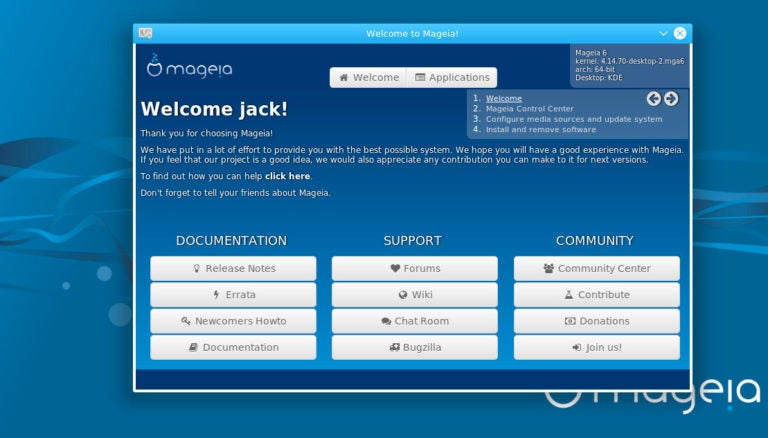This screenshot has height=438, width=768.
Task: Open the Wiki
Action: click(x=414, y=295)
